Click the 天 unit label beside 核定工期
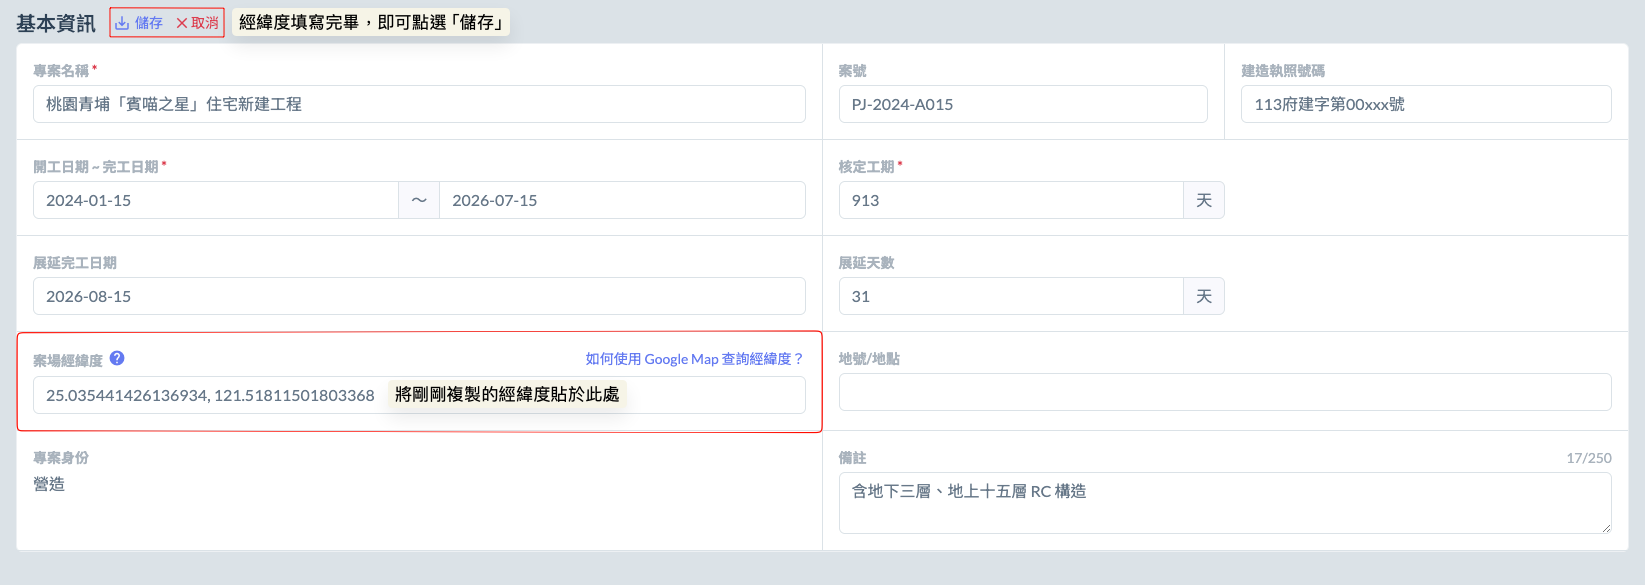Screen dimensions: 1645x585 click(x=1204, y=200)
